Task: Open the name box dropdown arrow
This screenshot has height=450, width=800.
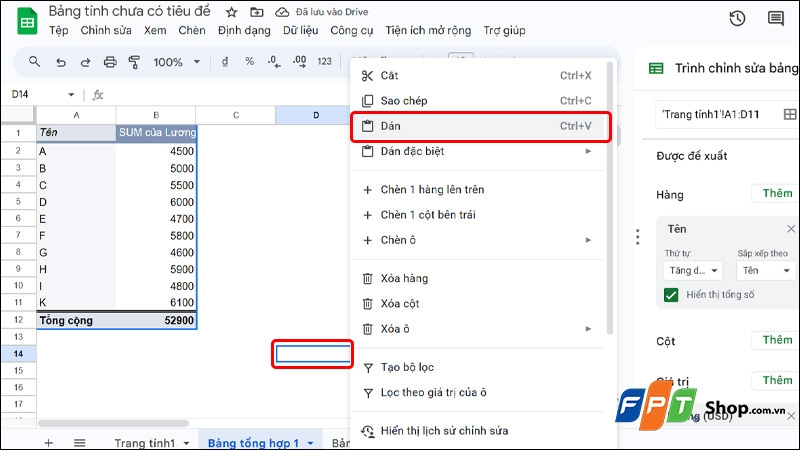Action: (x=71, y=94)
